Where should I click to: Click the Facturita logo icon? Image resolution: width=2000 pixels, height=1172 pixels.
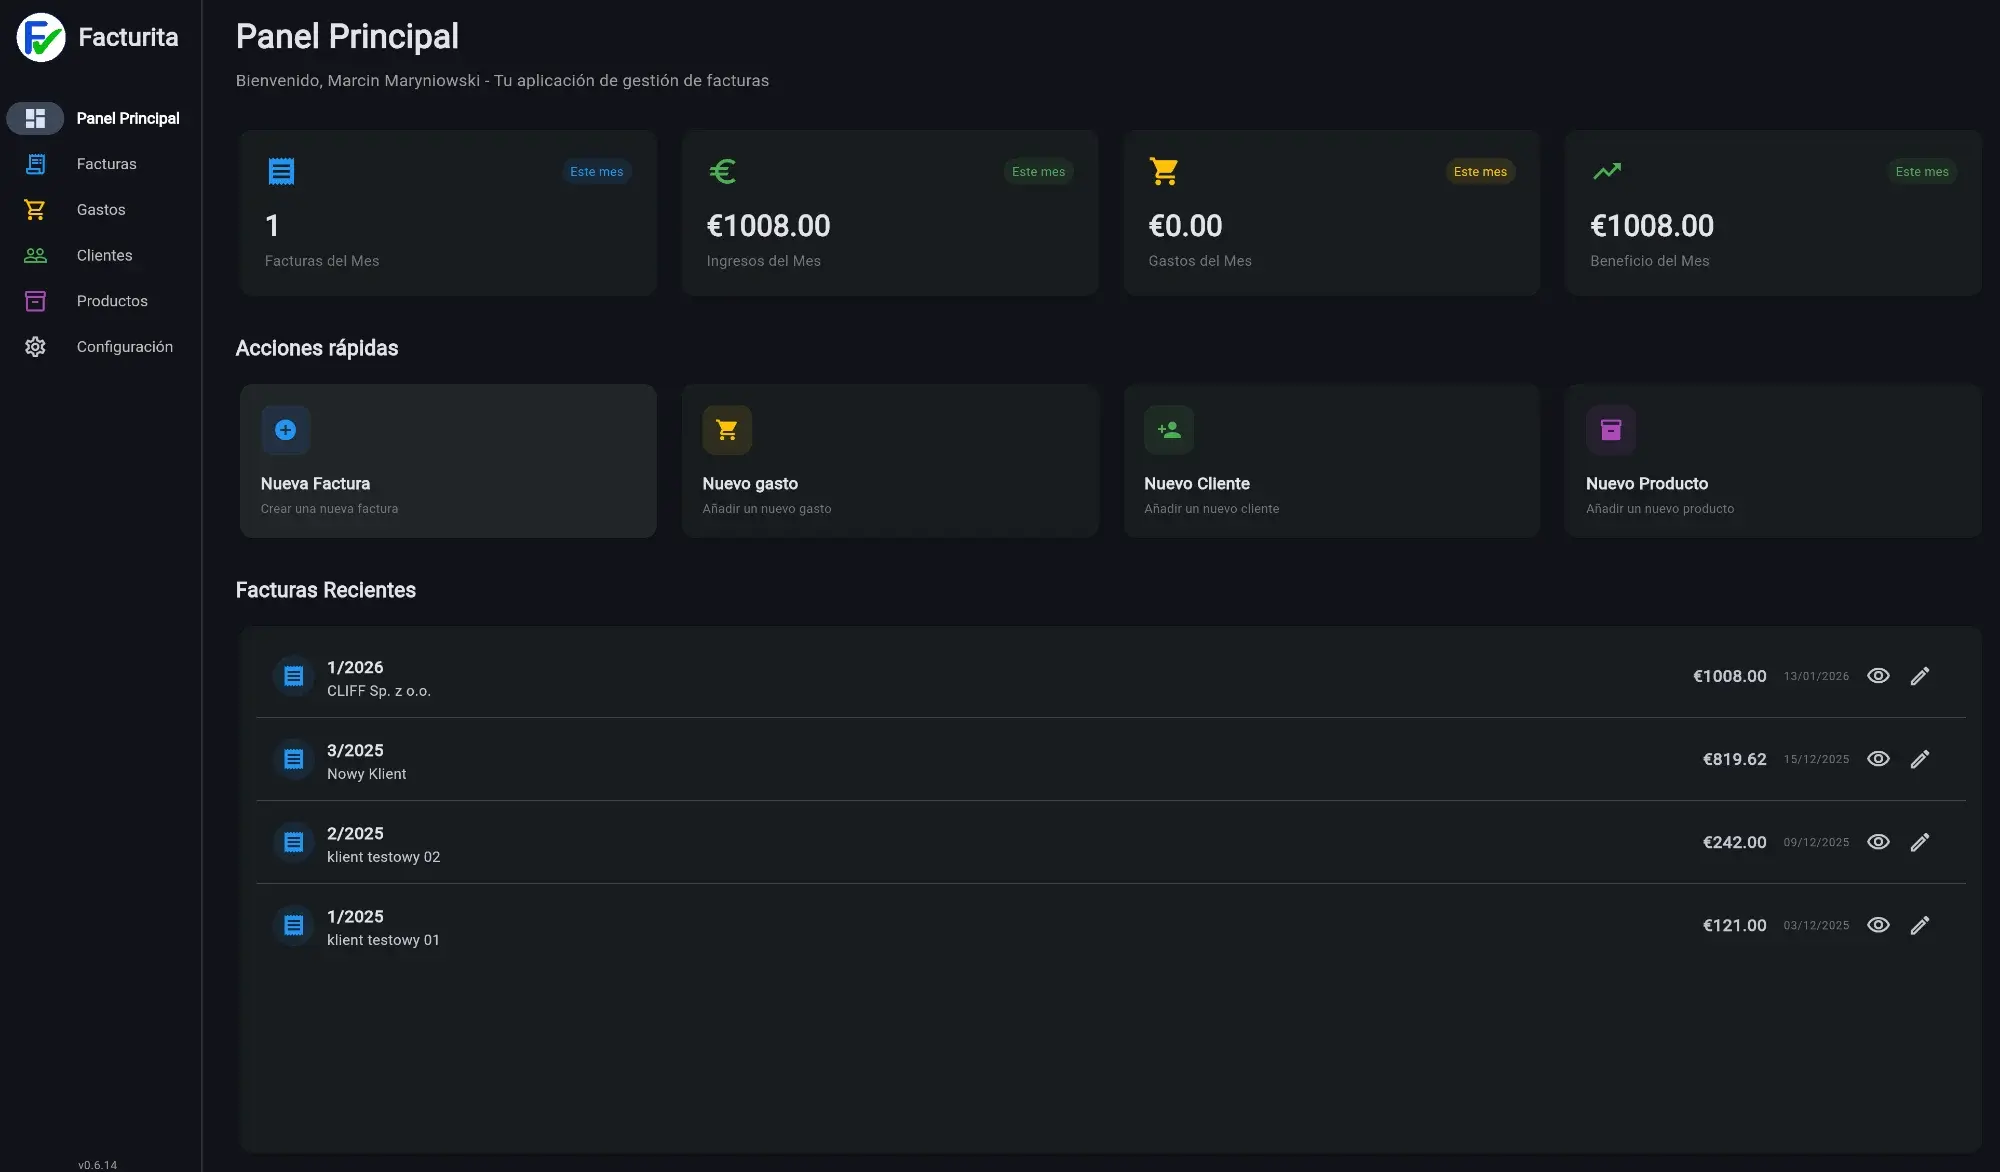click(40, 38)
